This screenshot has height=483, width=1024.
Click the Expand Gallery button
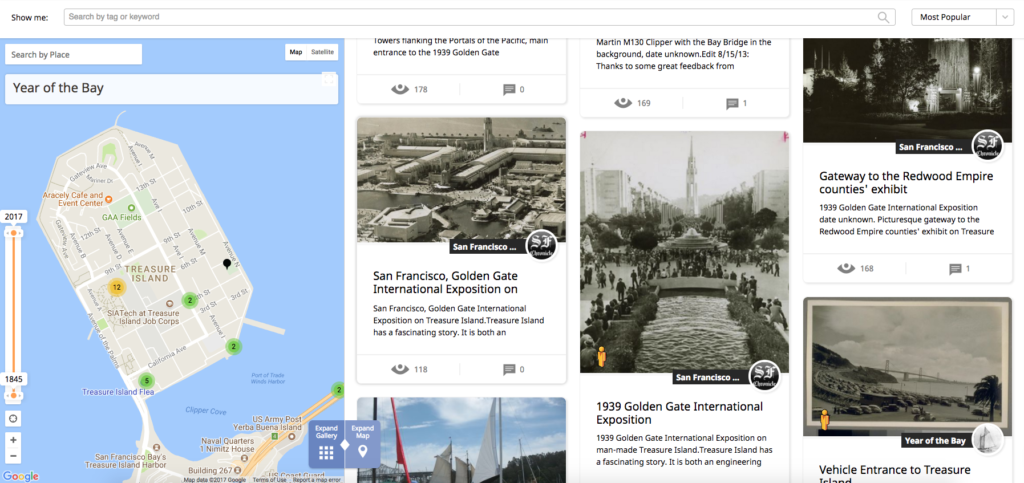327,443
